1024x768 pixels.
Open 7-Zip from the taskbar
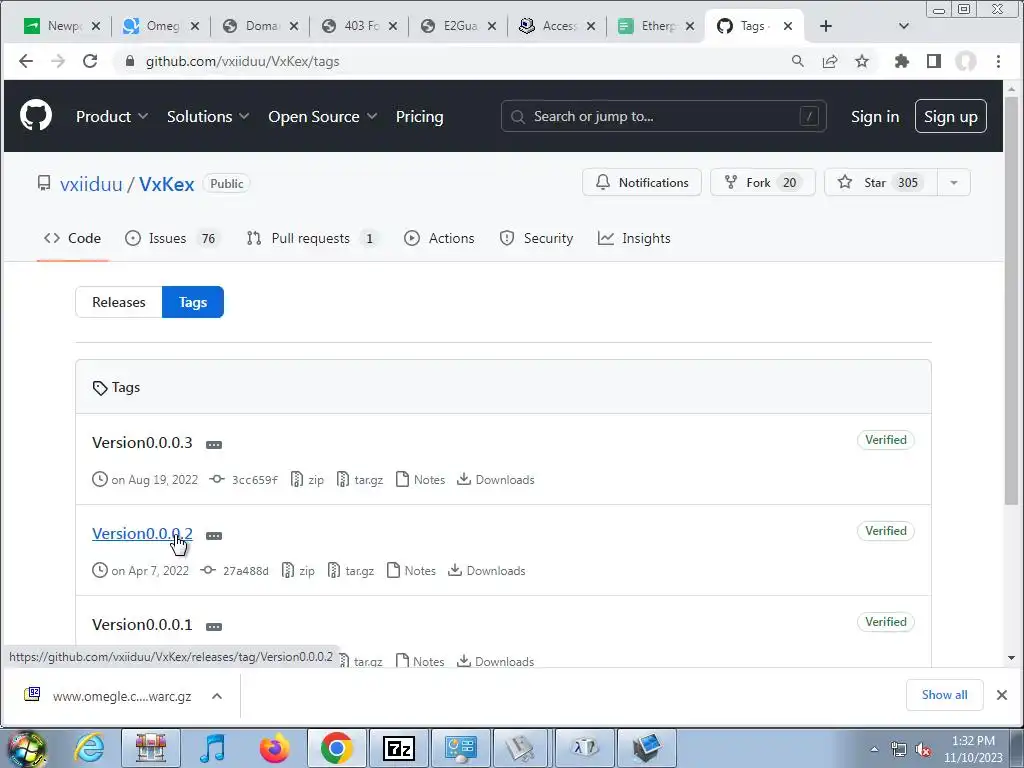pyautogui.click(x=399, y=748)
